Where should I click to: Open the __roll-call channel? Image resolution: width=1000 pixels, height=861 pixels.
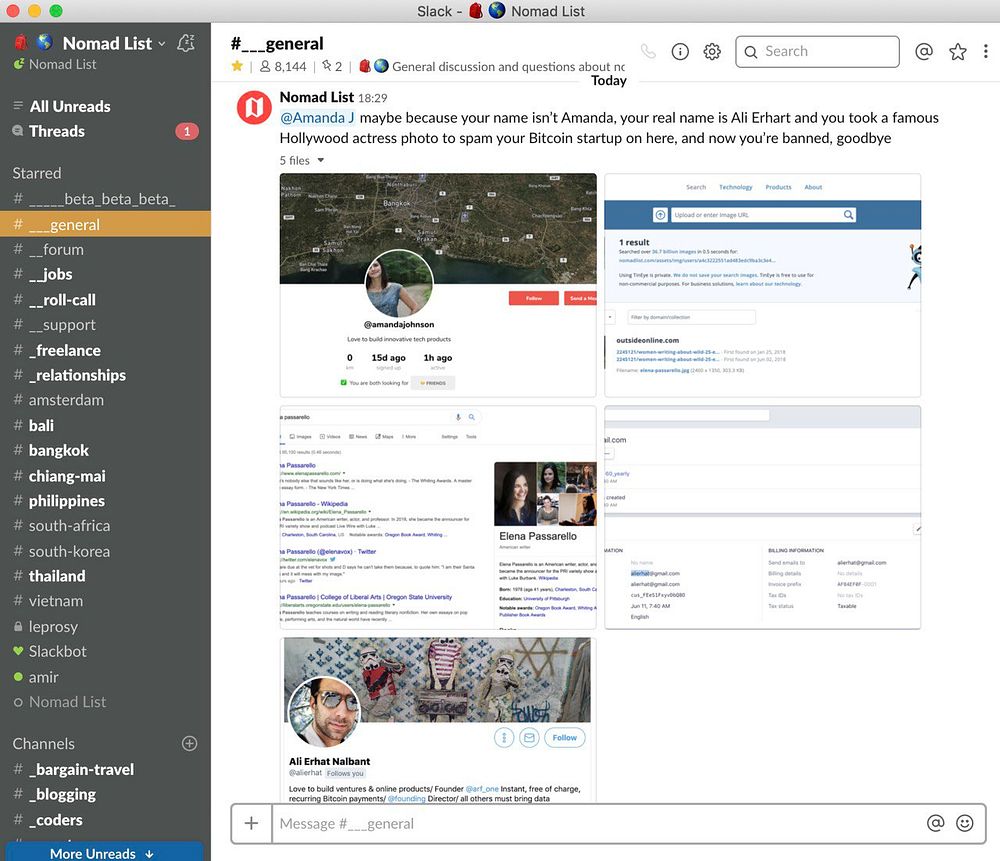pyautogui.click(x=105, y=300)
